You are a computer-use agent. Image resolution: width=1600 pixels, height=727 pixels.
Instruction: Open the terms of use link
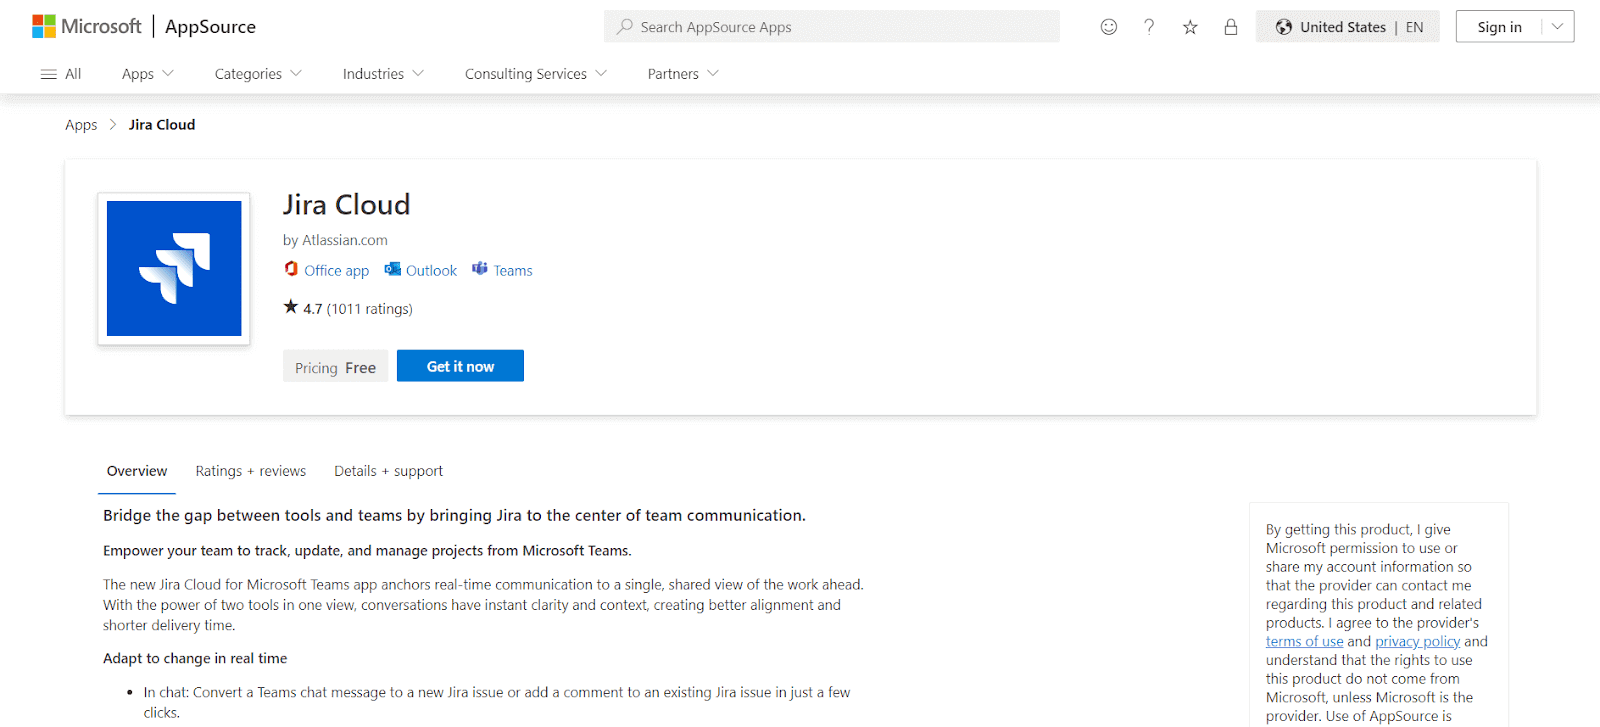1304,640
